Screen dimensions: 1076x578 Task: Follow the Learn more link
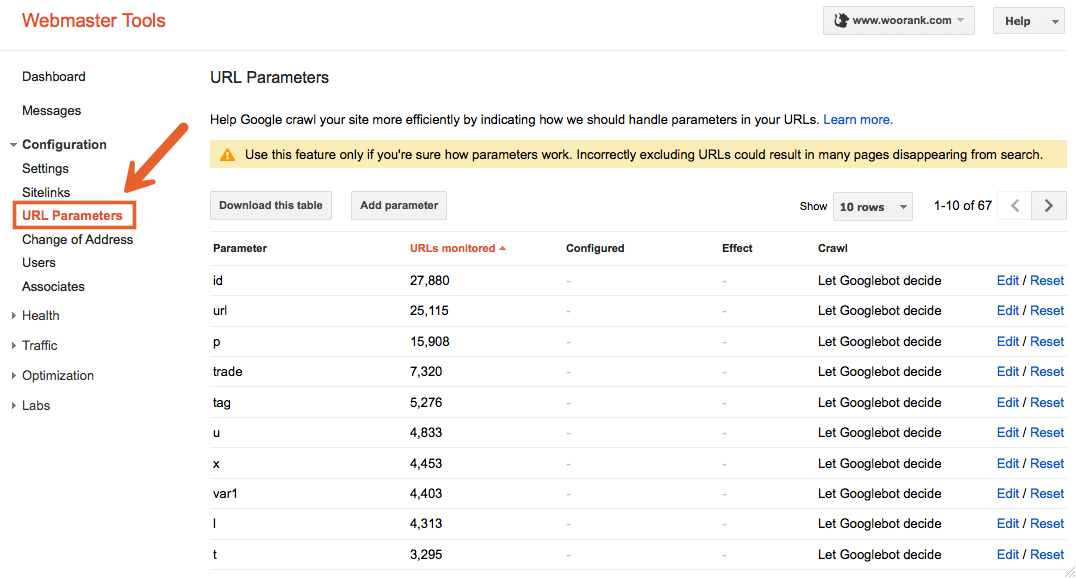858,119
